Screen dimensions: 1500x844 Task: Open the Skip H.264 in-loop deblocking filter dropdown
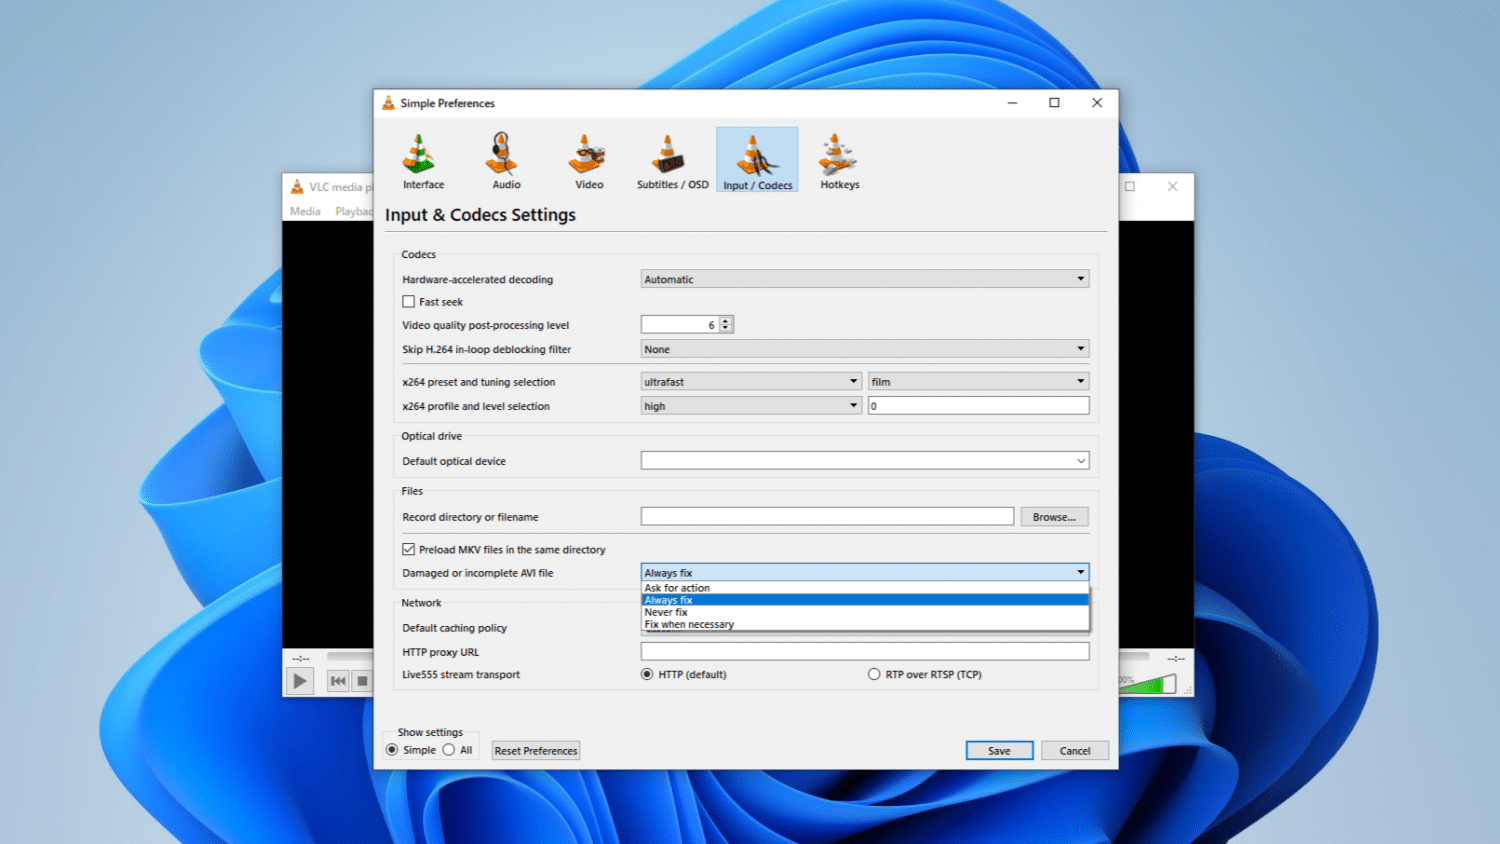pyautogui.click(x=865, y=349)
